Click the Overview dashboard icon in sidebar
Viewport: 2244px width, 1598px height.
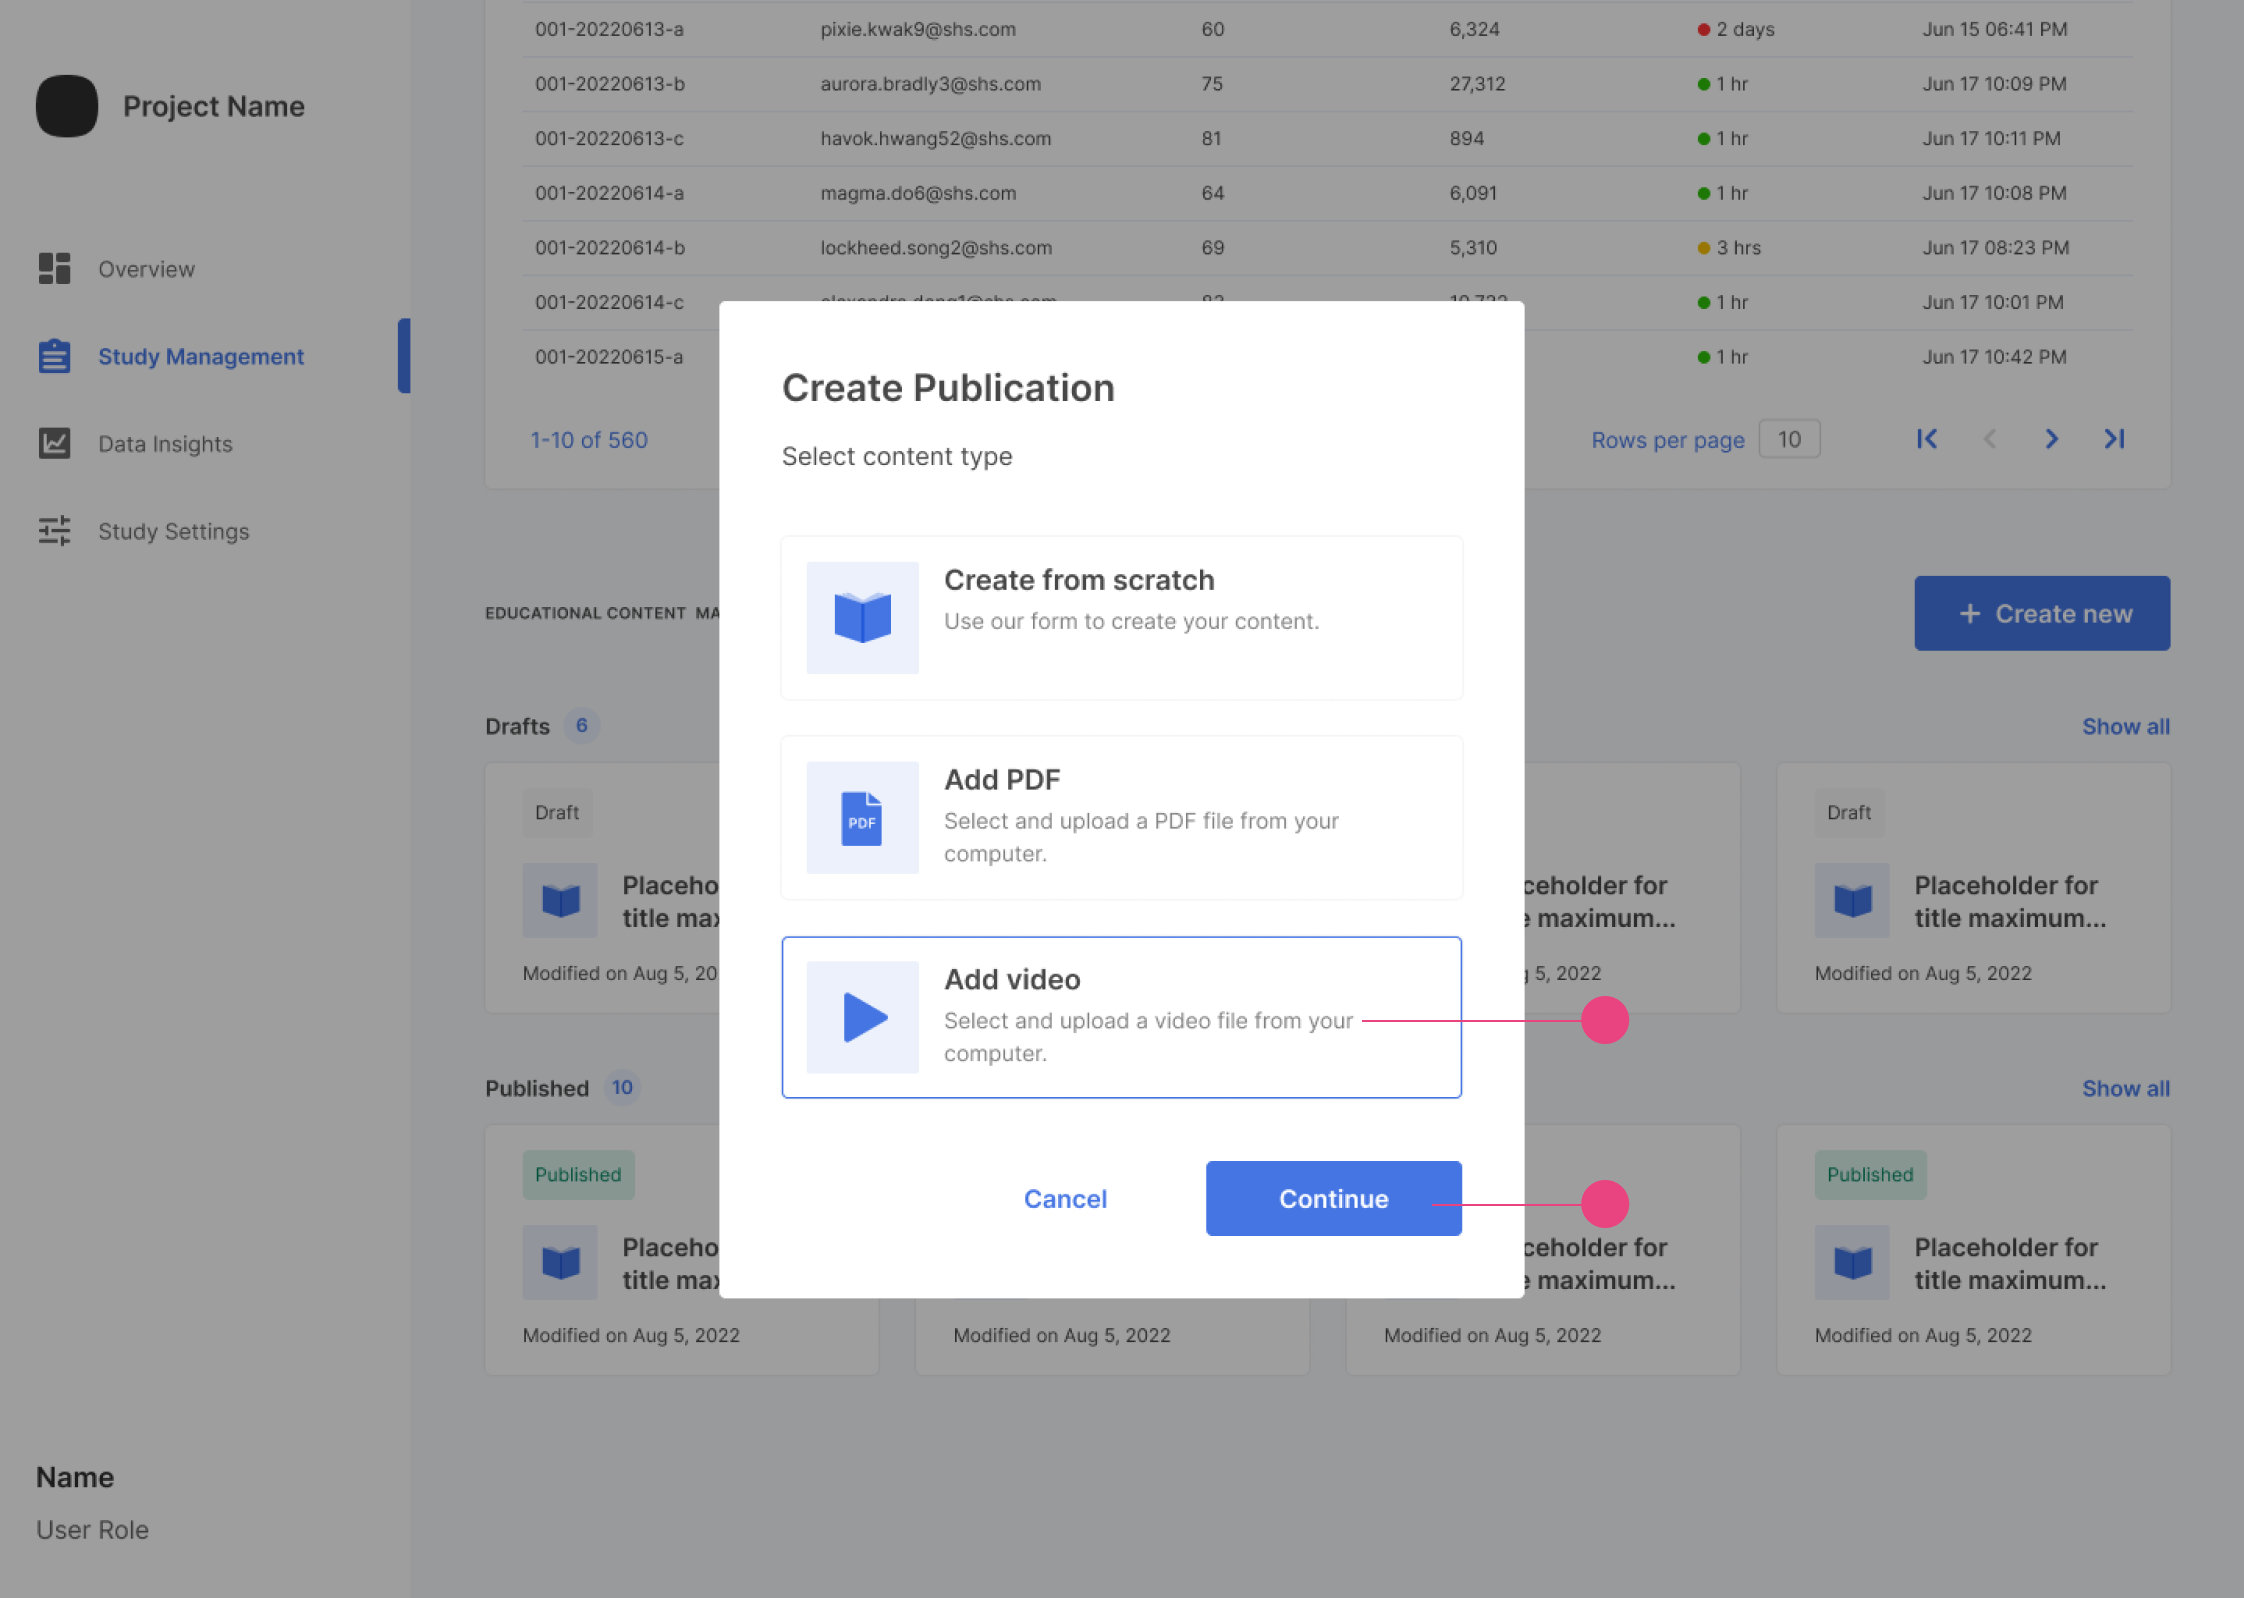click(x=54, y=268)
